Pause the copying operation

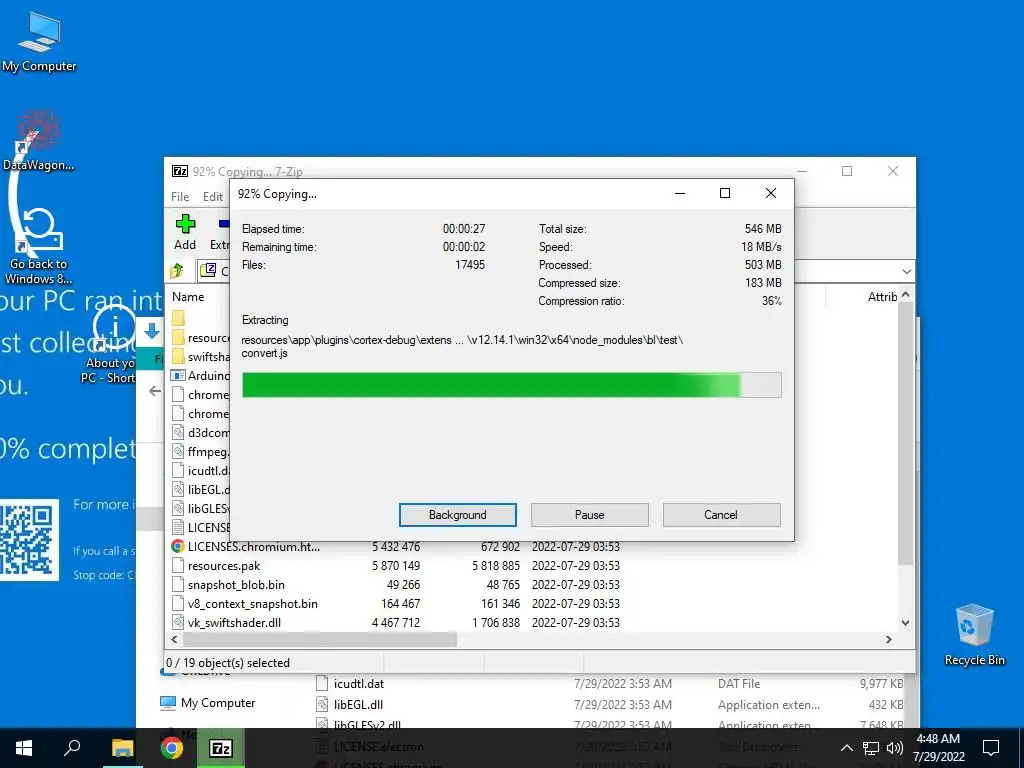click(589, 515)
